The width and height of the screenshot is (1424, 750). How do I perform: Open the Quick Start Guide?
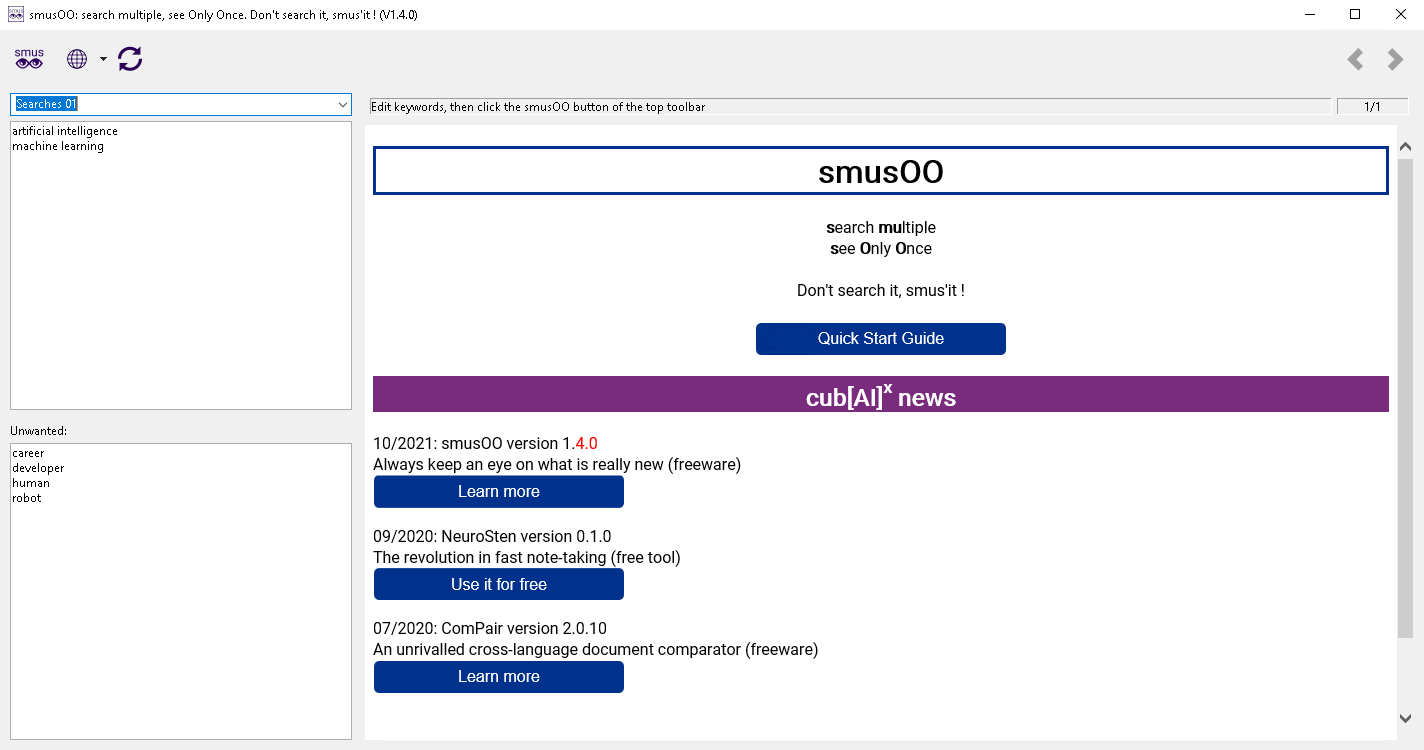point(881,339)
